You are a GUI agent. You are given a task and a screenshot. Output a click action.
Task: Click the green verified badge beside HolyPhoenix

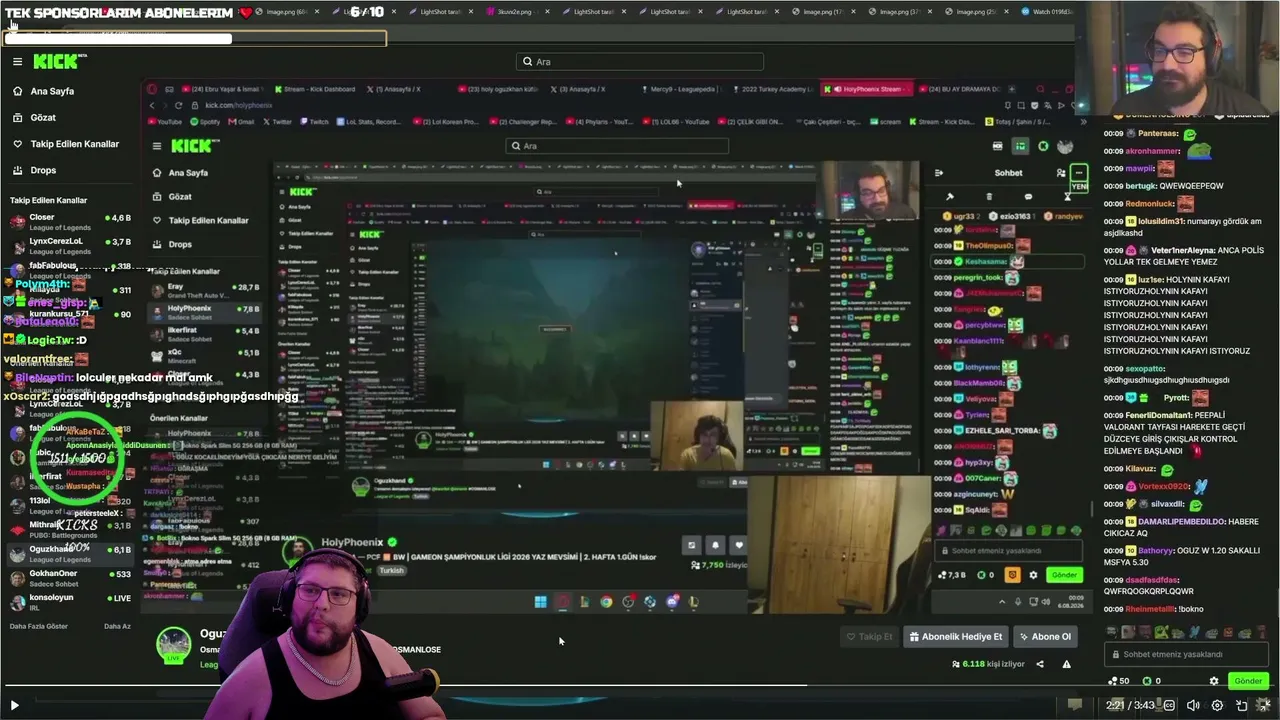pos(392,543)
